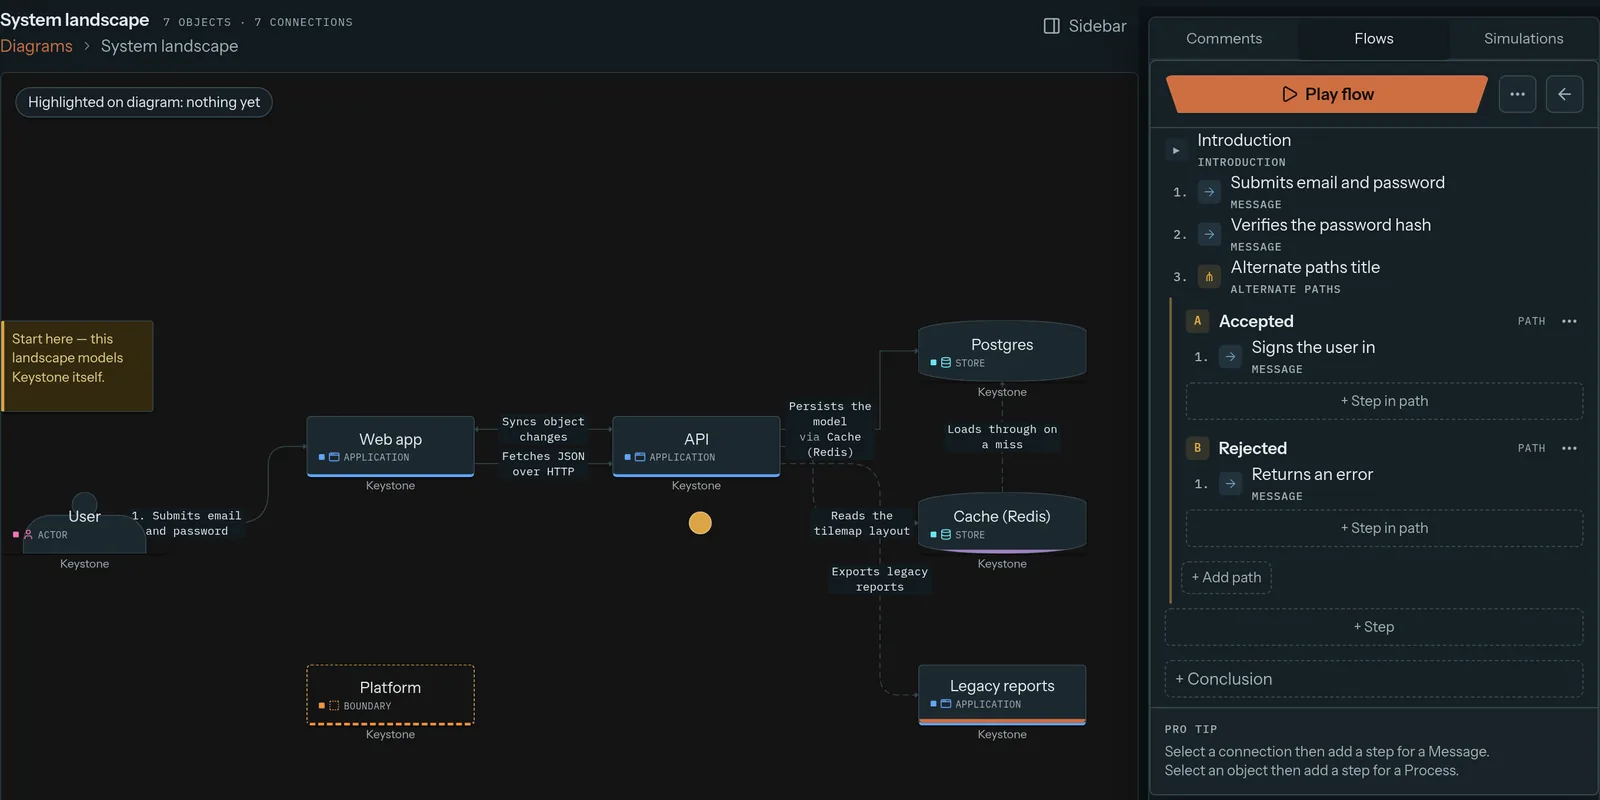Select the Platform boundary box
Screen dimensions: 1600x800
pyautogui.click(x=390, y=695)
